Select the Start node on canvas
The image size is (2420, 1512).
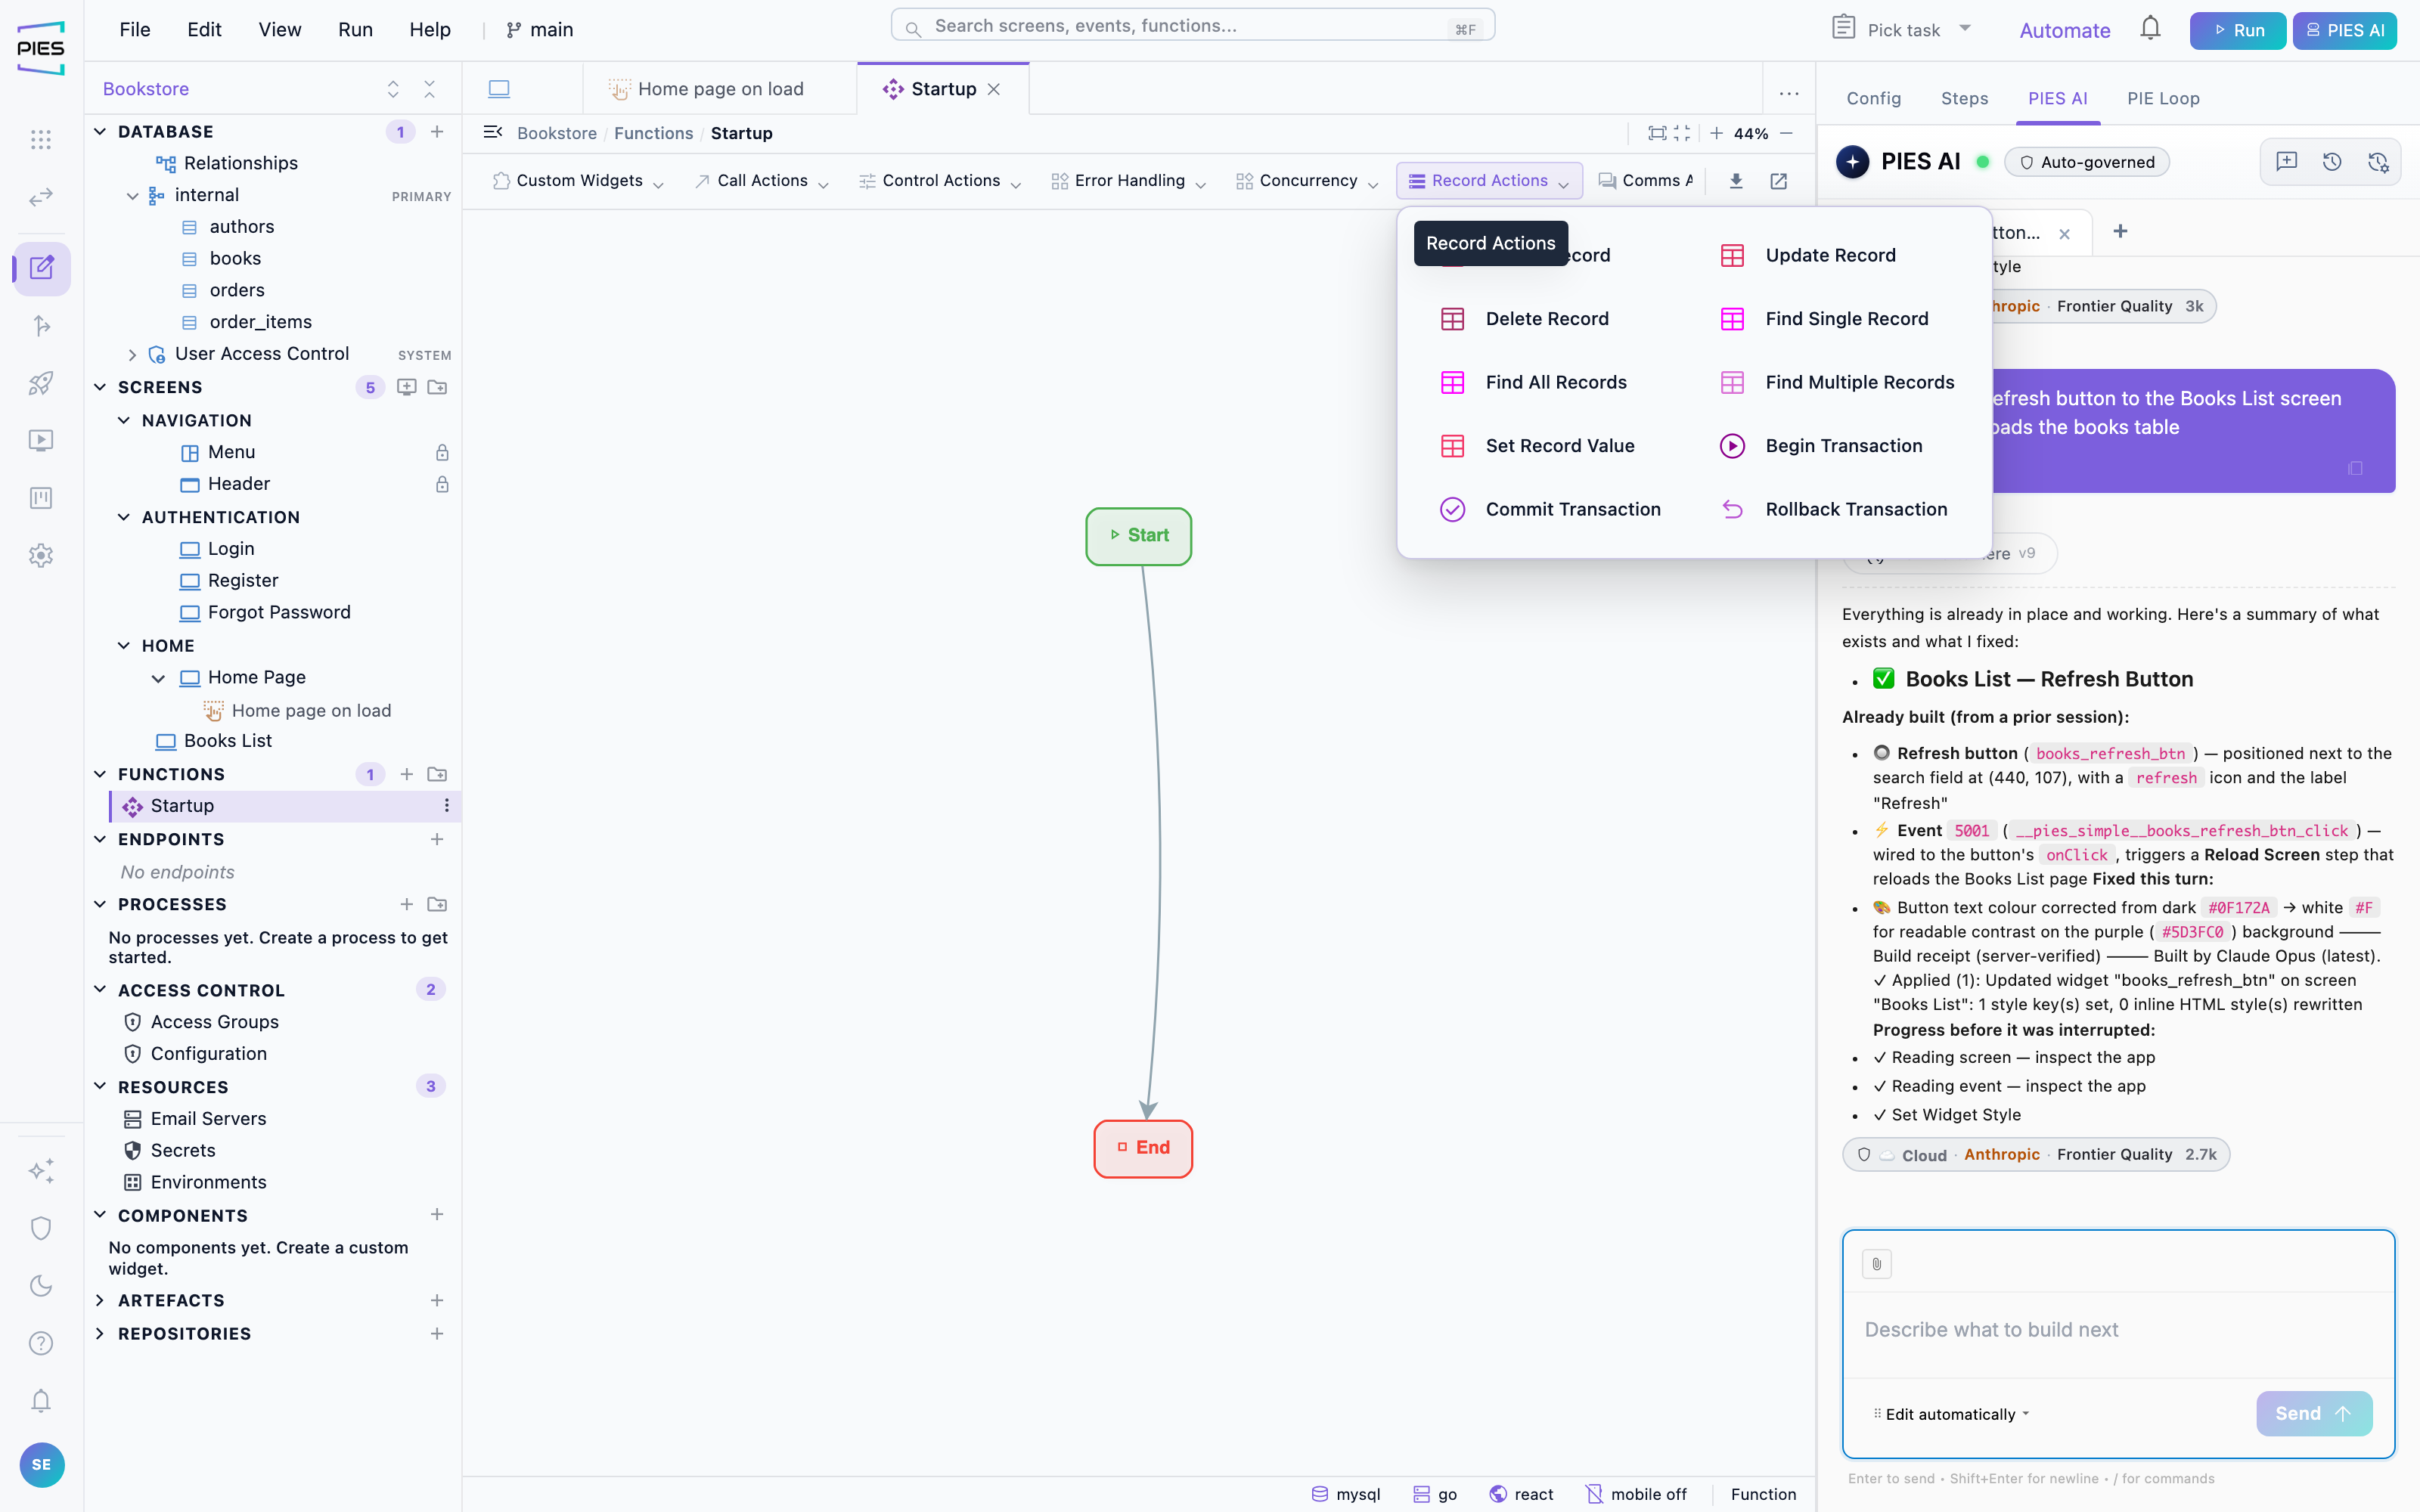click(1138, 536)
